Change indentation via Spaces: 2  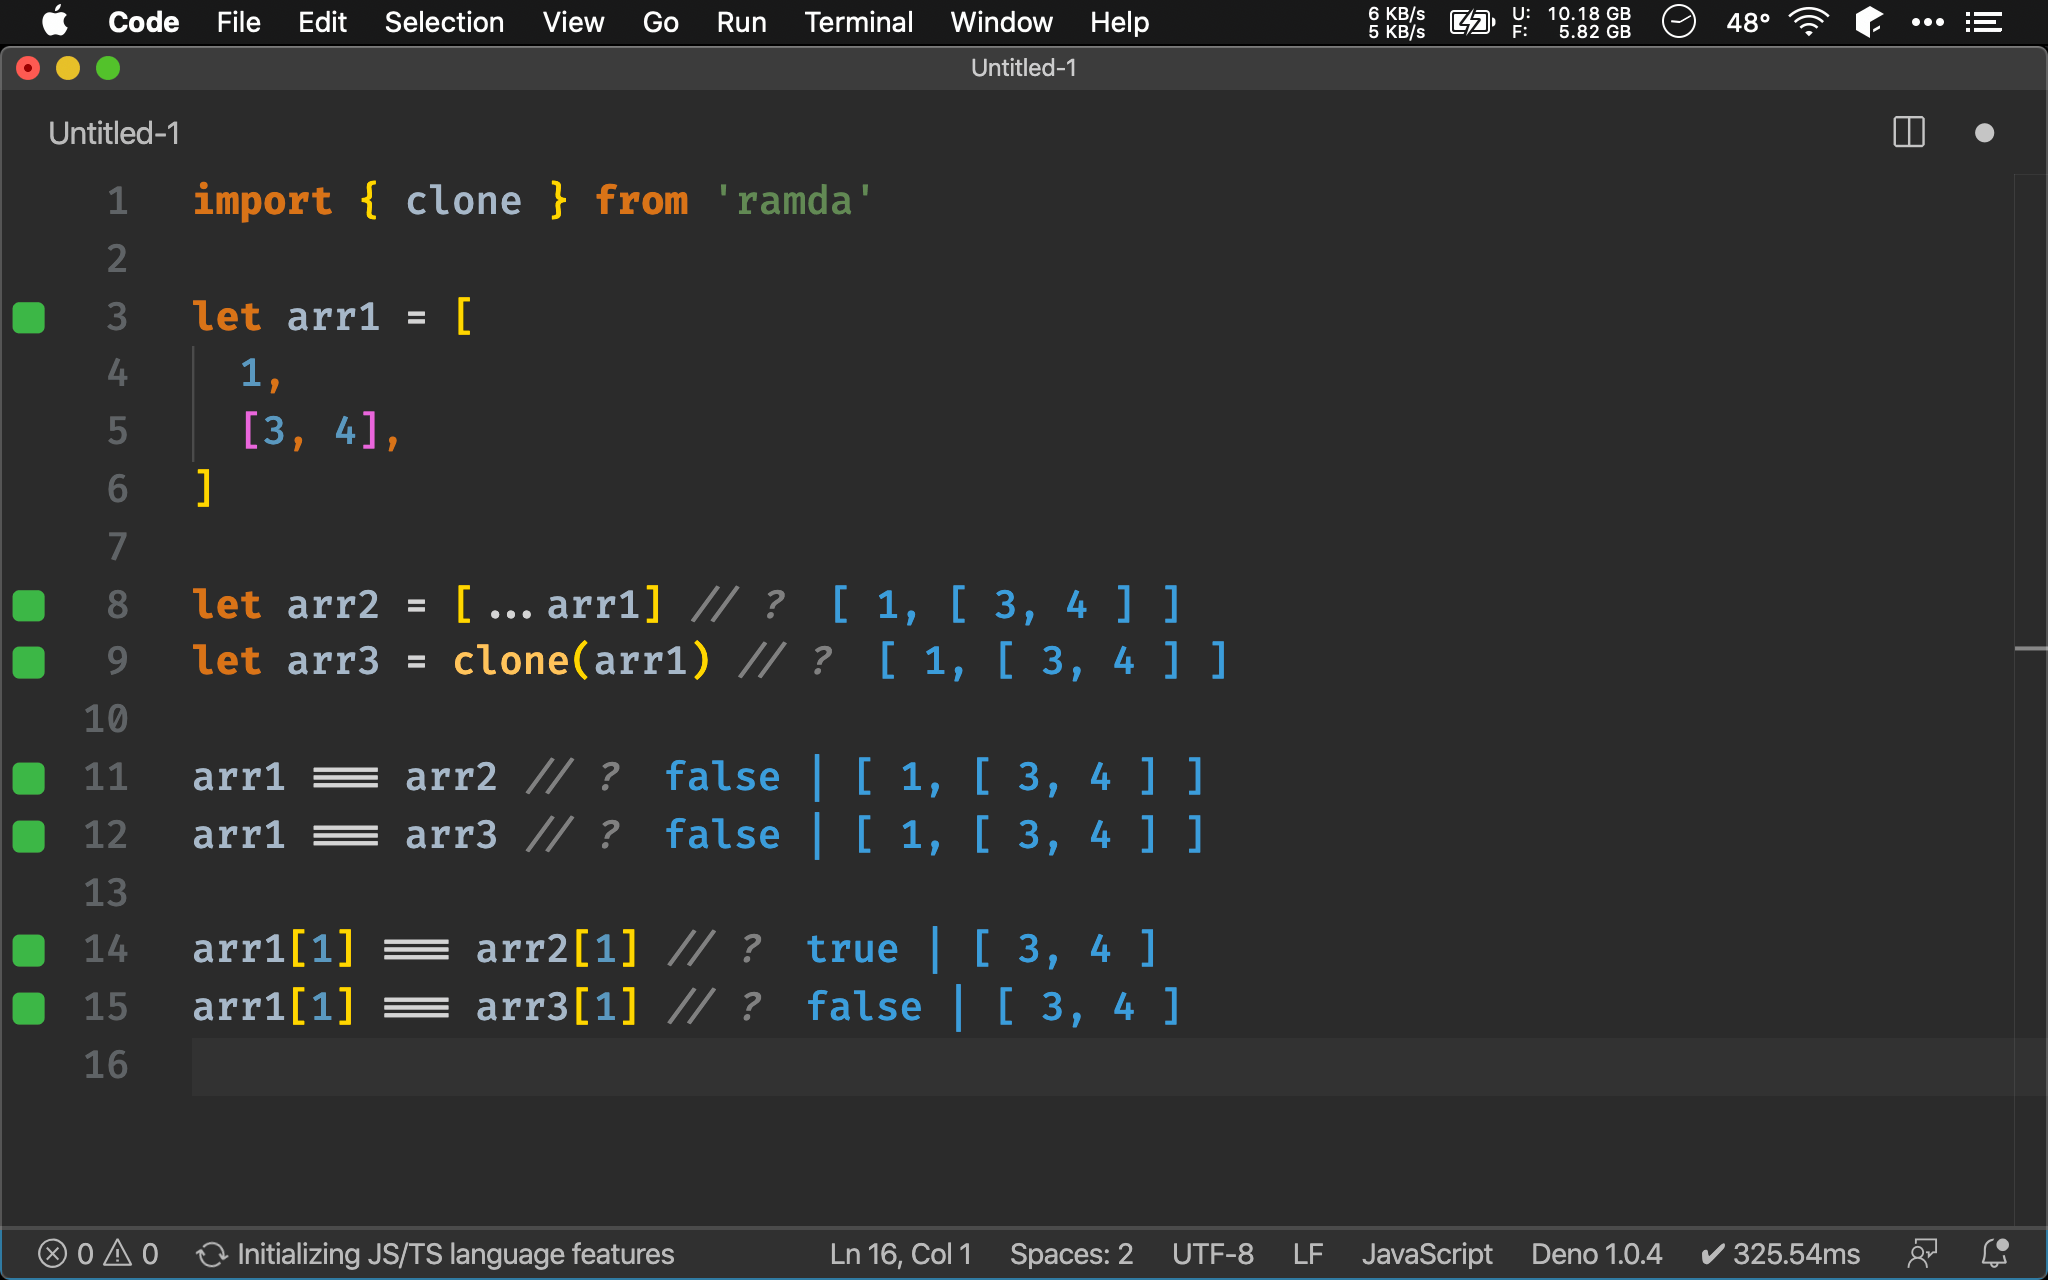click(1071, 1254)
